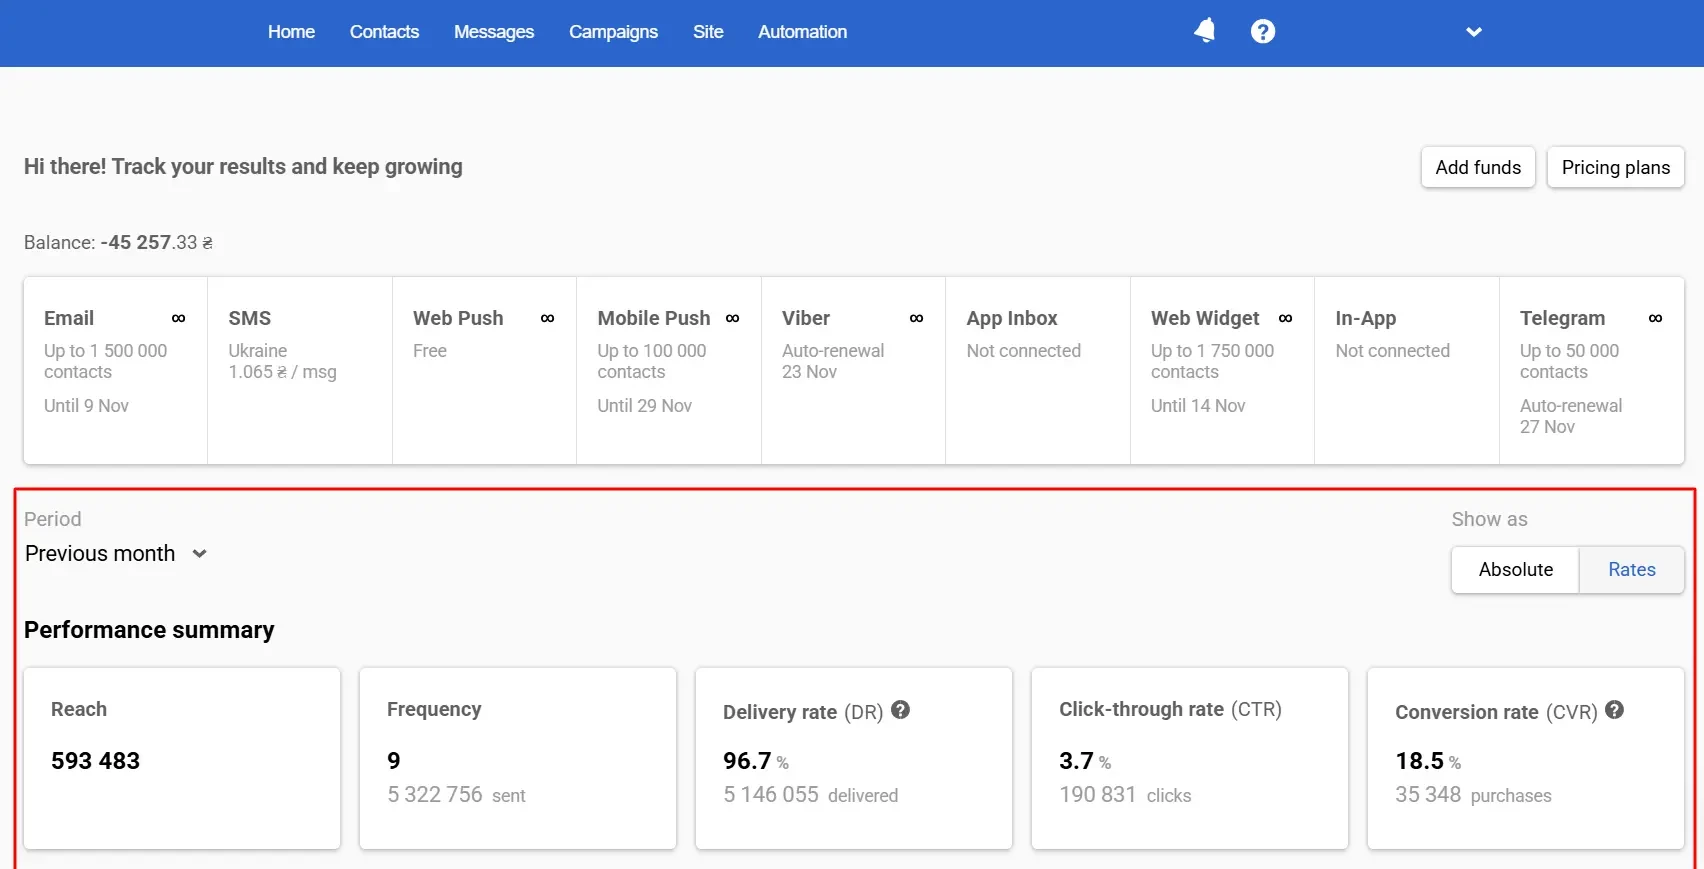Click the Conversion rate info icon

coord(1614,710)
